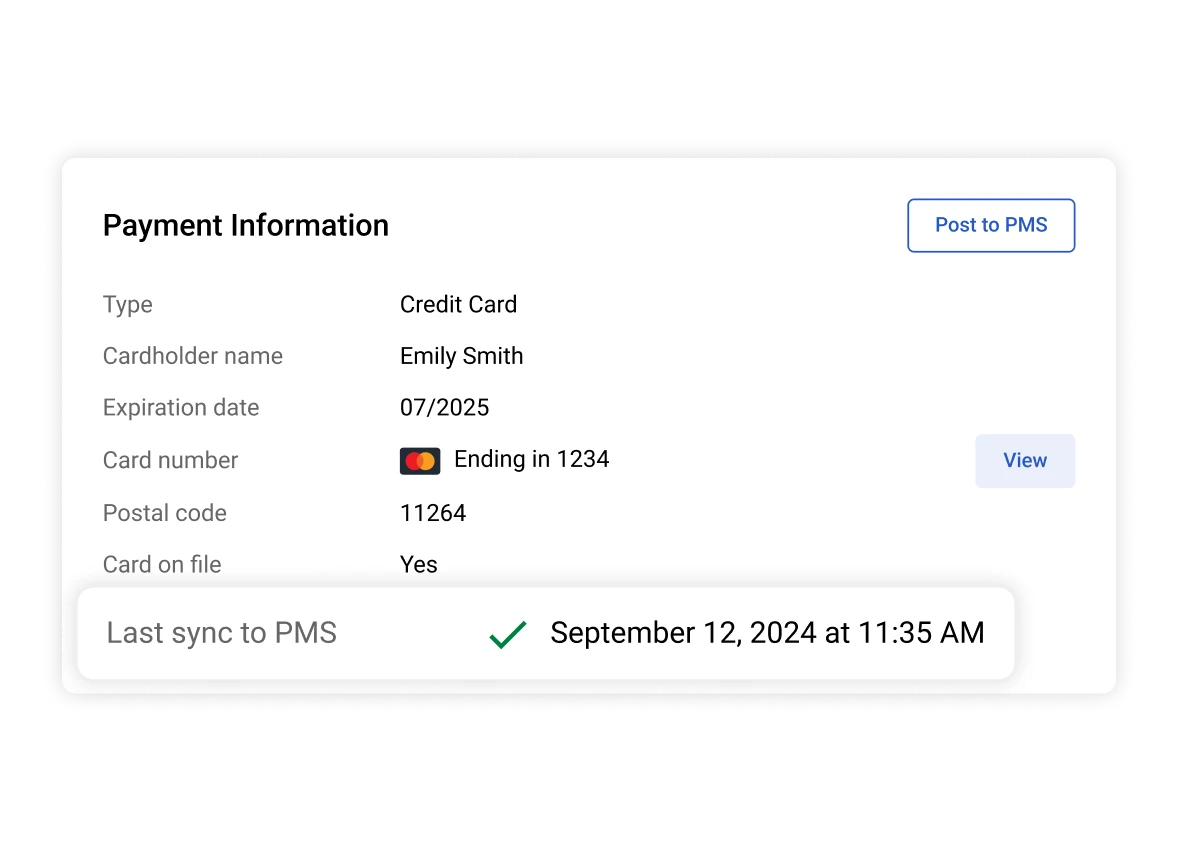Image resolution: width=1180 pixels, height=850 pixels.
Task: Click the sync timestamp September 12, 2024
Action: pos(767,632)
